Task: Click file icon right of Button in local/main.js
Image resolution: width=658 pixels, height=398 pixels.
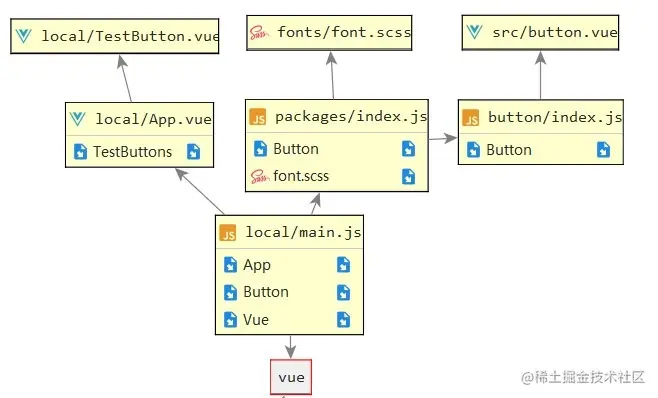Action: [343, 293]
